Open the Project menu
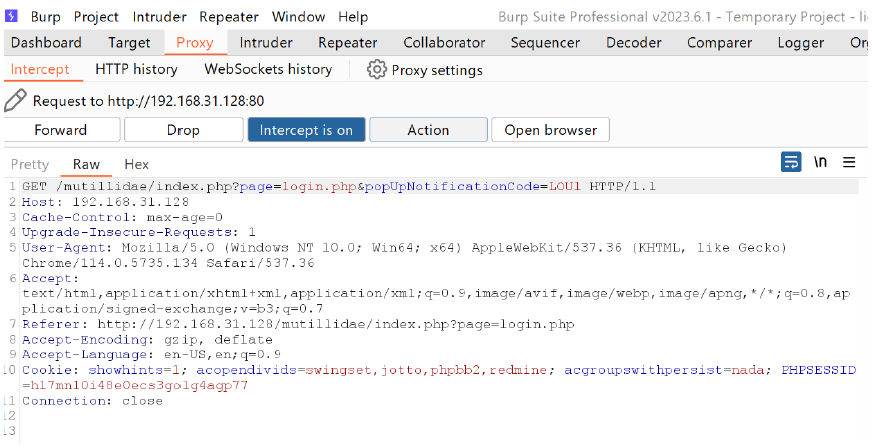Image resolution: width=872 pixels, height=448 pixels. pos(96,17)
